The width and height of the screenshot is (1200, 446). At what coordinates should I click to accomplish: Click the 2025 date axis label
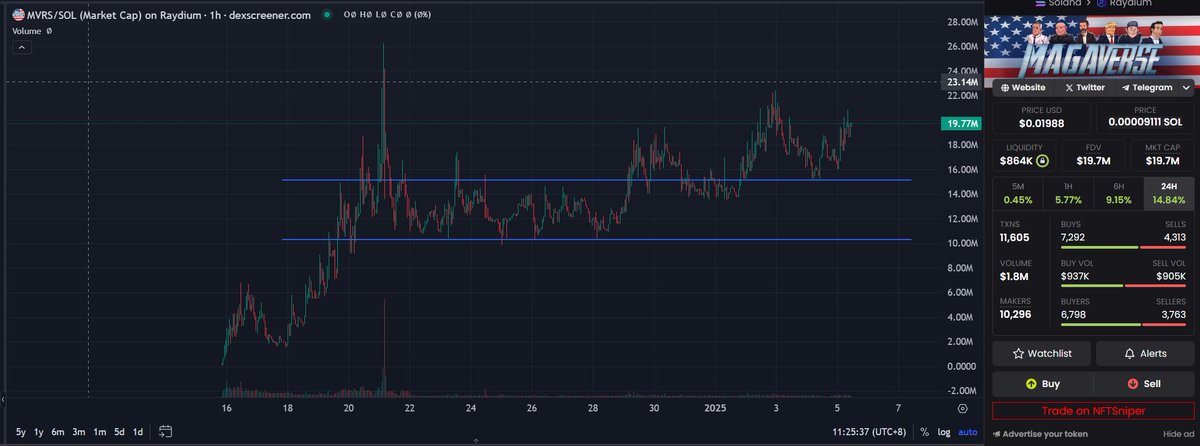pos(714,408)
